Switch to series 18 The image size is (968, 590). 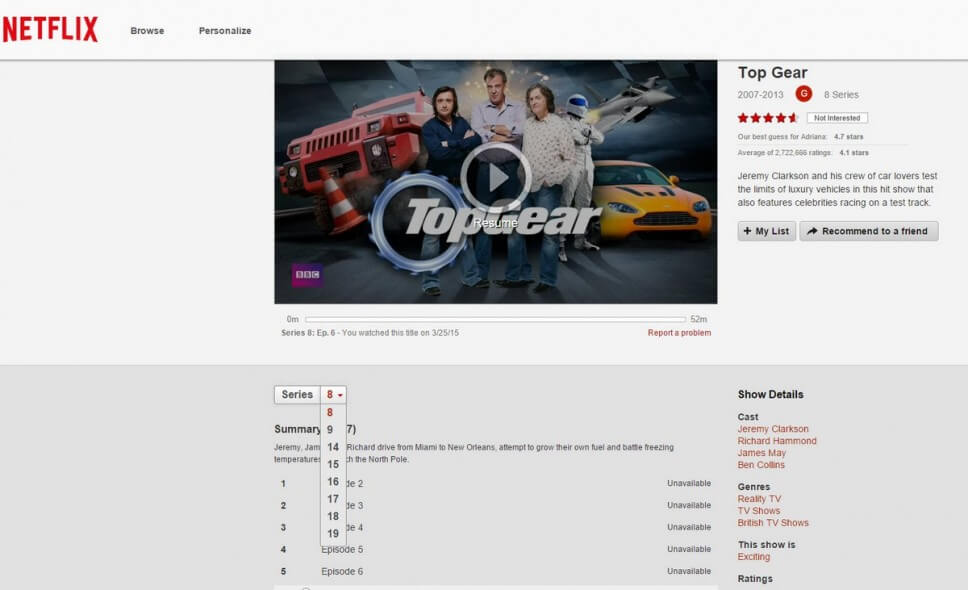pyautogui.click(x=333, y=516)
